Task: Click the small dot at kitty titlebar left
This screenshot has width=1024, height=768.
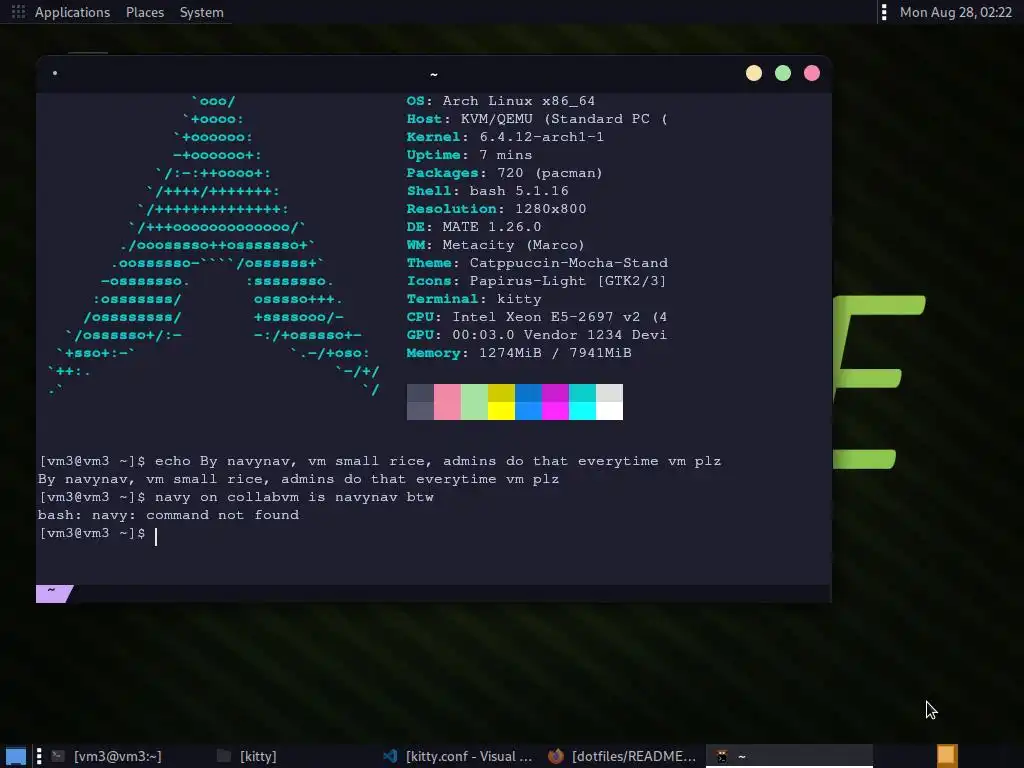Action: (x=55, y=72)
